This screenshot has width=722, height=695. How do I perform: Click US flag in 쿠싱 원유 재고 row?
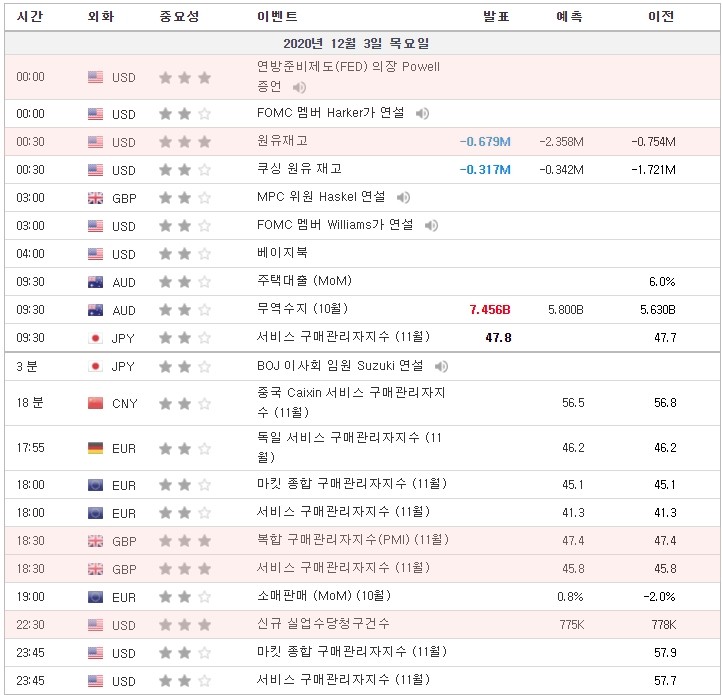click(x=95, y=170)
